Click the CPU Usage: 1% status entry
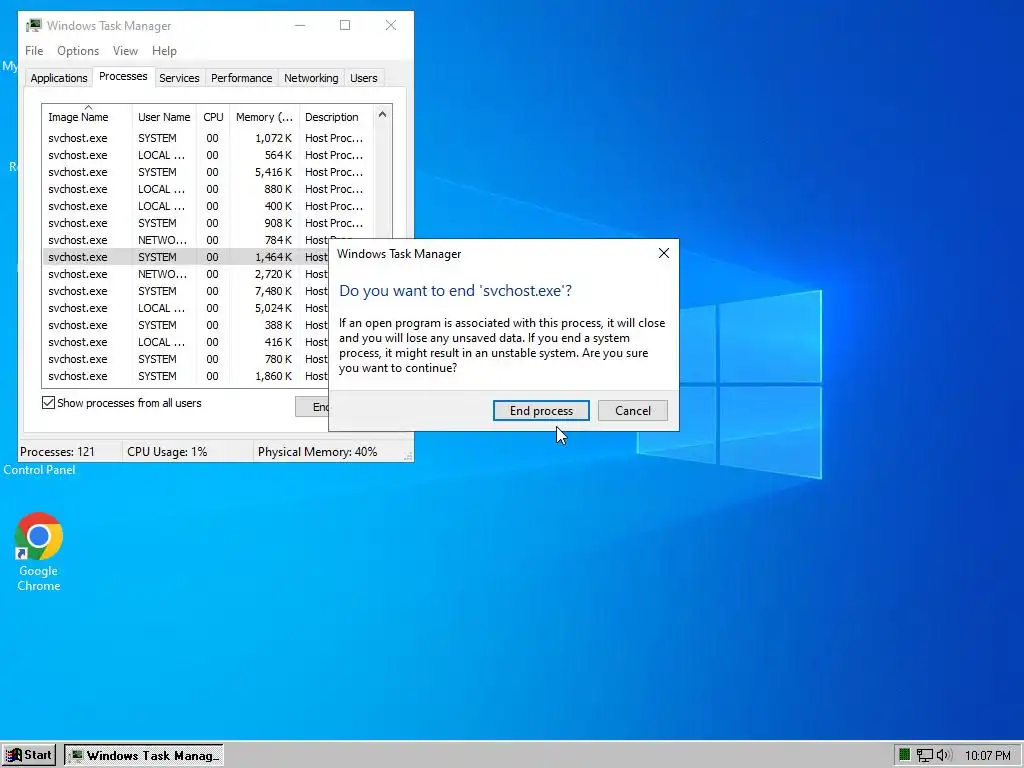 pyautogui.click(x=167, y=451)
